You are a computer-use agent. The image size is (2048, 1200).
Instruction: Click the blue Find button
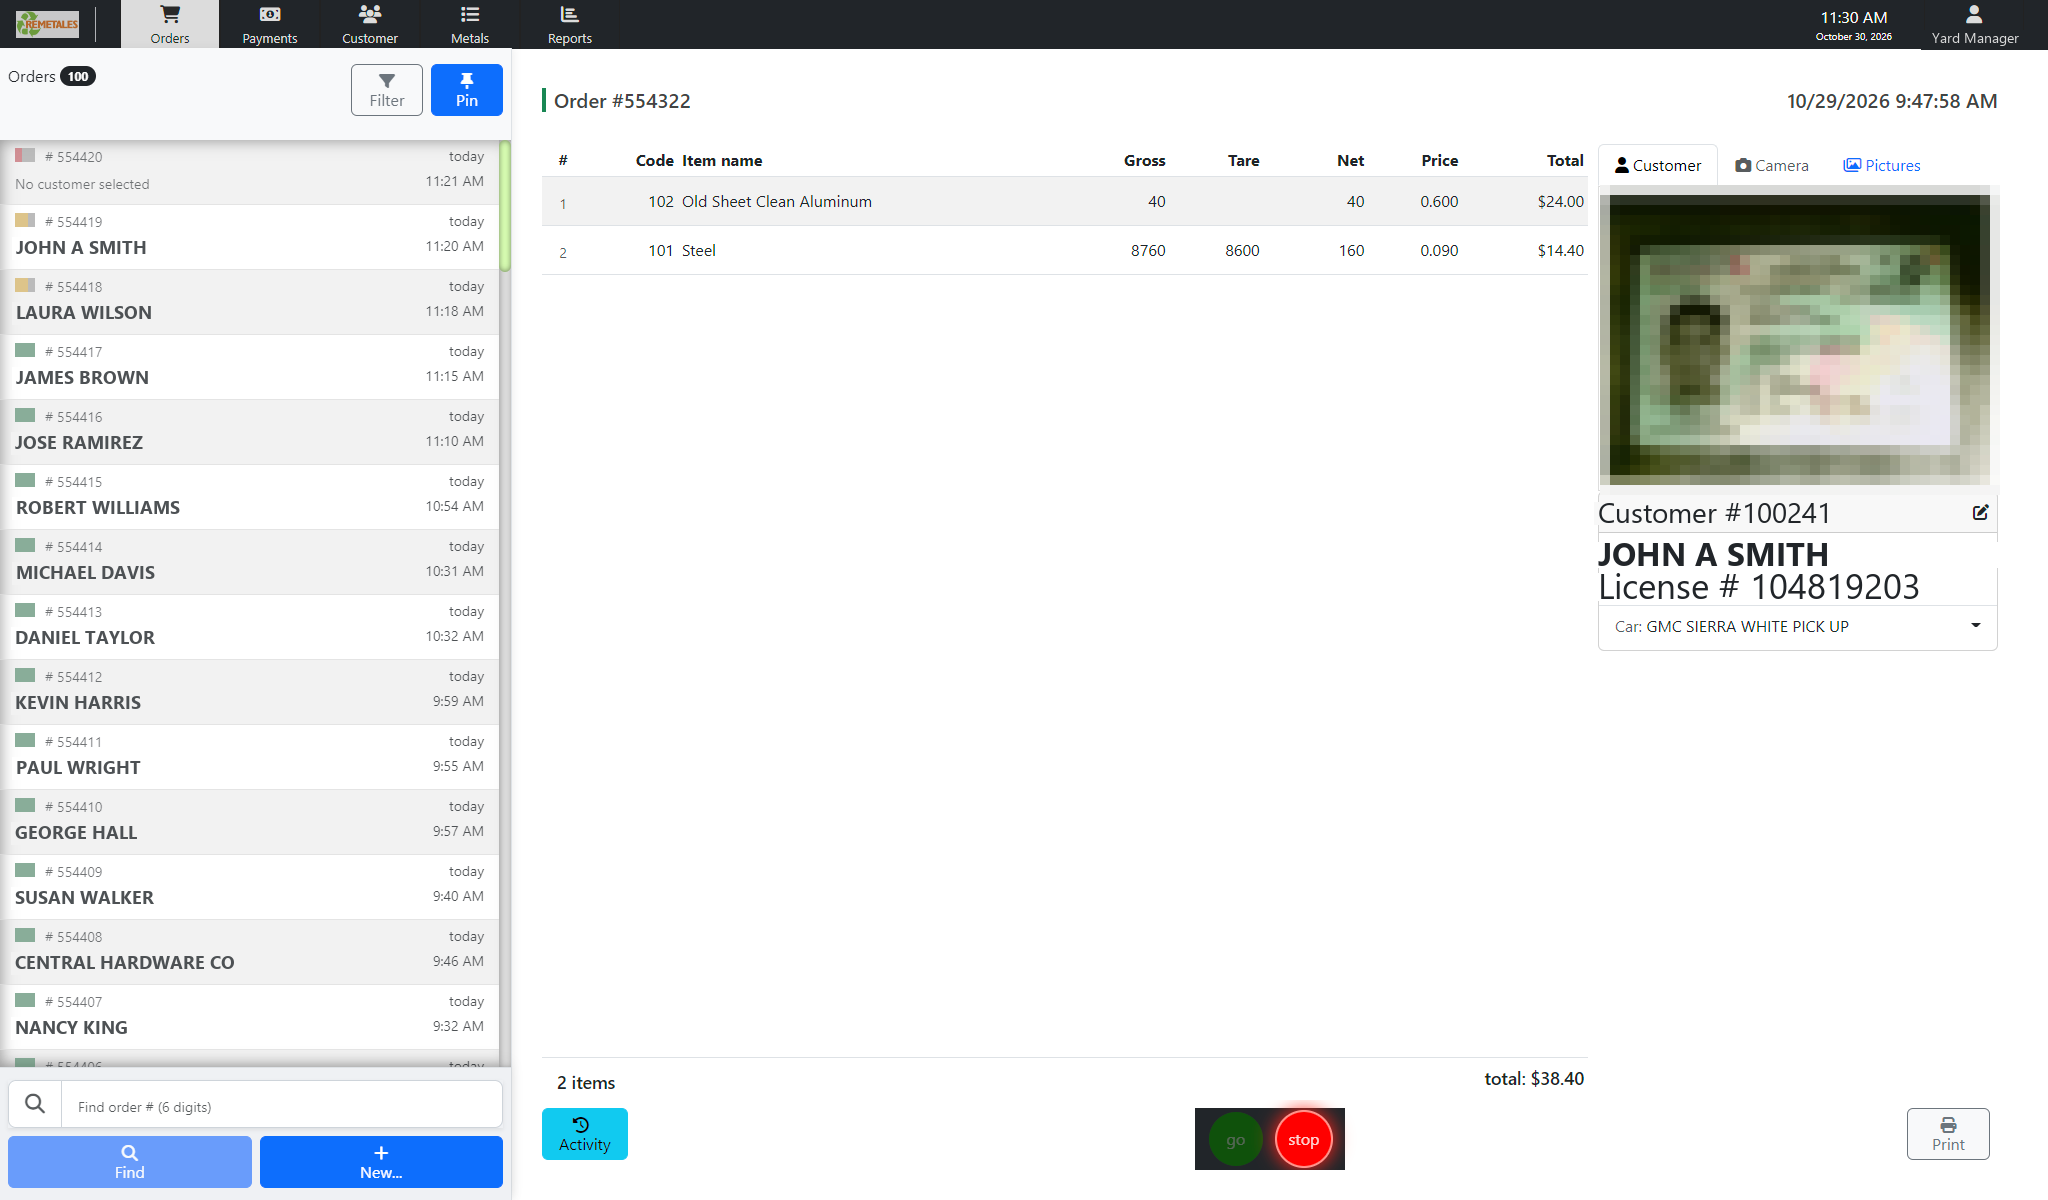130,1162
